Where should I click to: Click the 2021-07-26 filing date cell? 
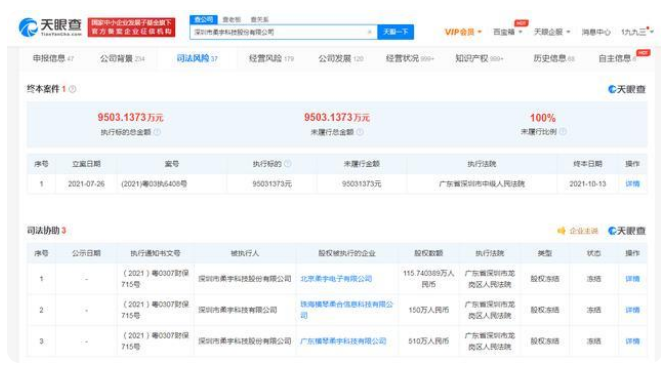click(x=86, y=184)
